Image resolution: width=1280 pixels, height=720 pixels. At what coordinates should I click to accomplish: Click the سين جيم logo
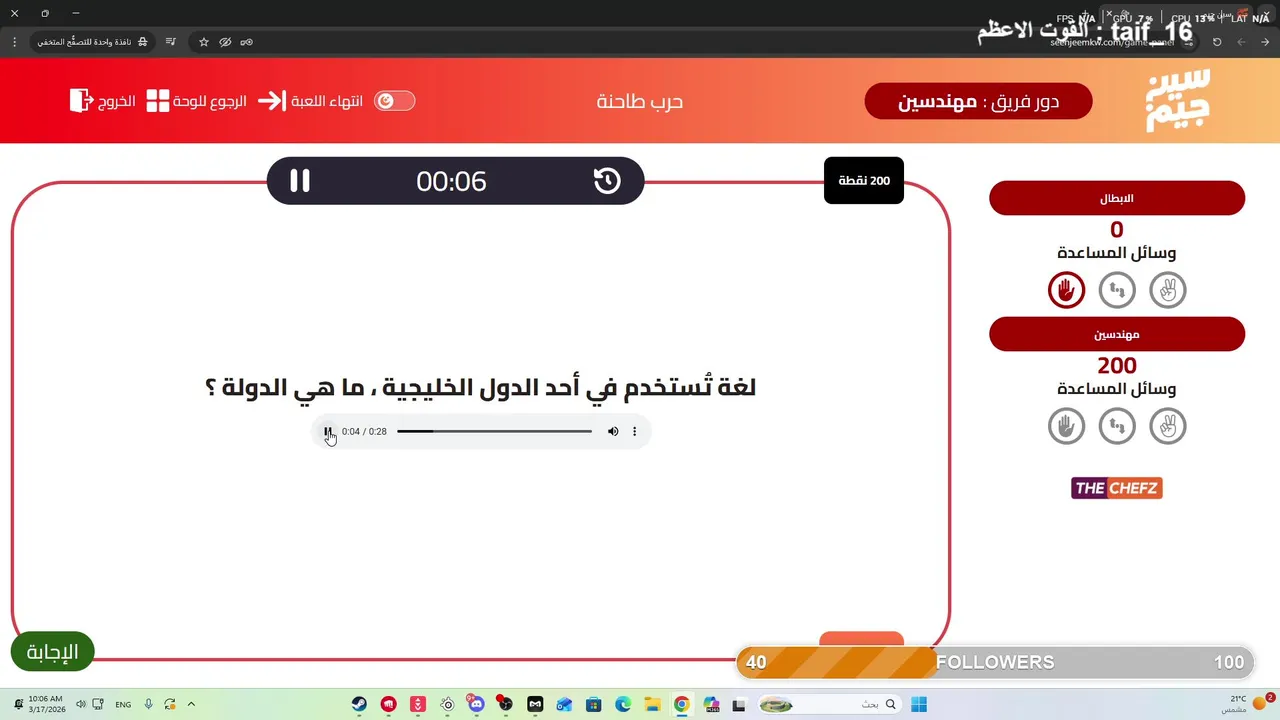coord(1178,100)
